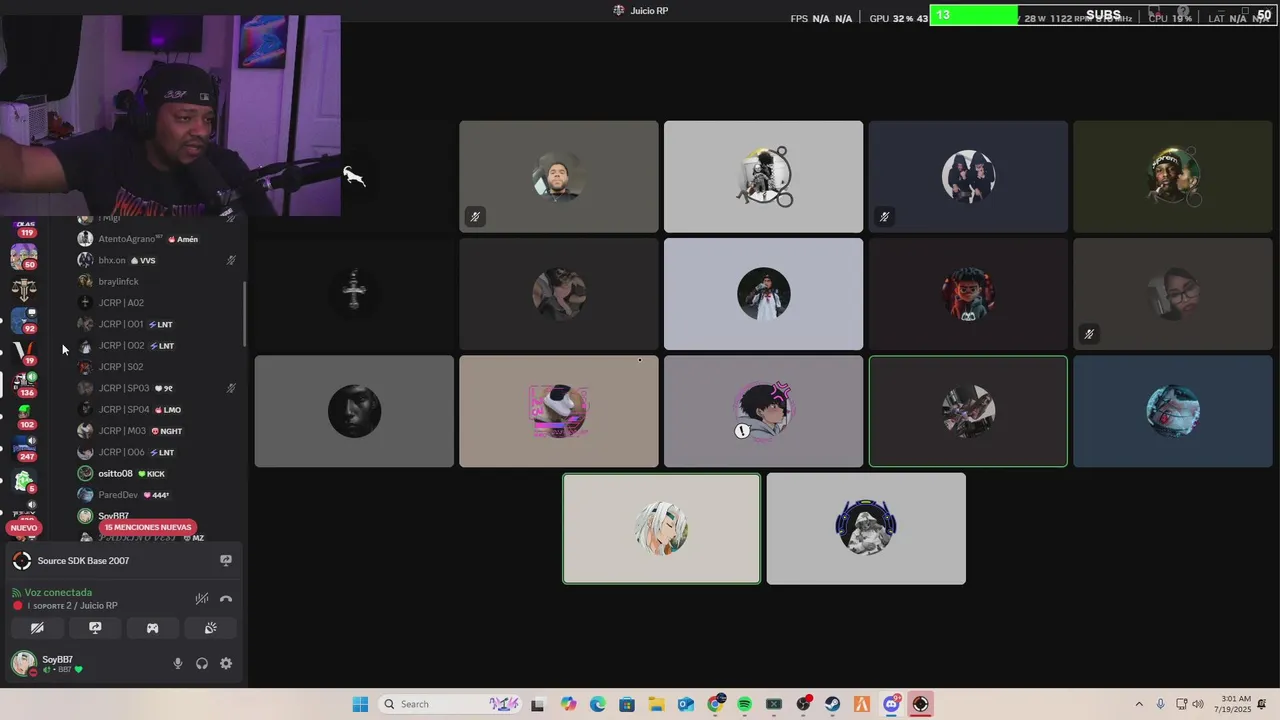The width and height of the screenshot is (1280, 720).
Task: Focus the tile with the bearded man photo
Action: coord(559,177)
